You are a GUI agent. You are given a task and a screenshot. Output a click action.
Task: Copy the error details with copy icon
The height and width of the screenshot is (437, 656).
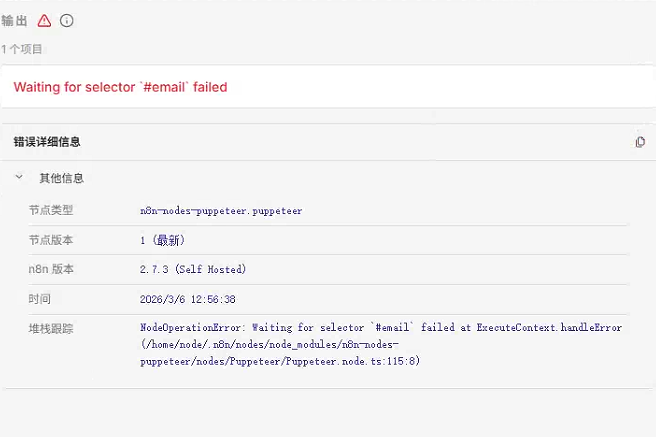pyautogui.click(x=640, y=142)
